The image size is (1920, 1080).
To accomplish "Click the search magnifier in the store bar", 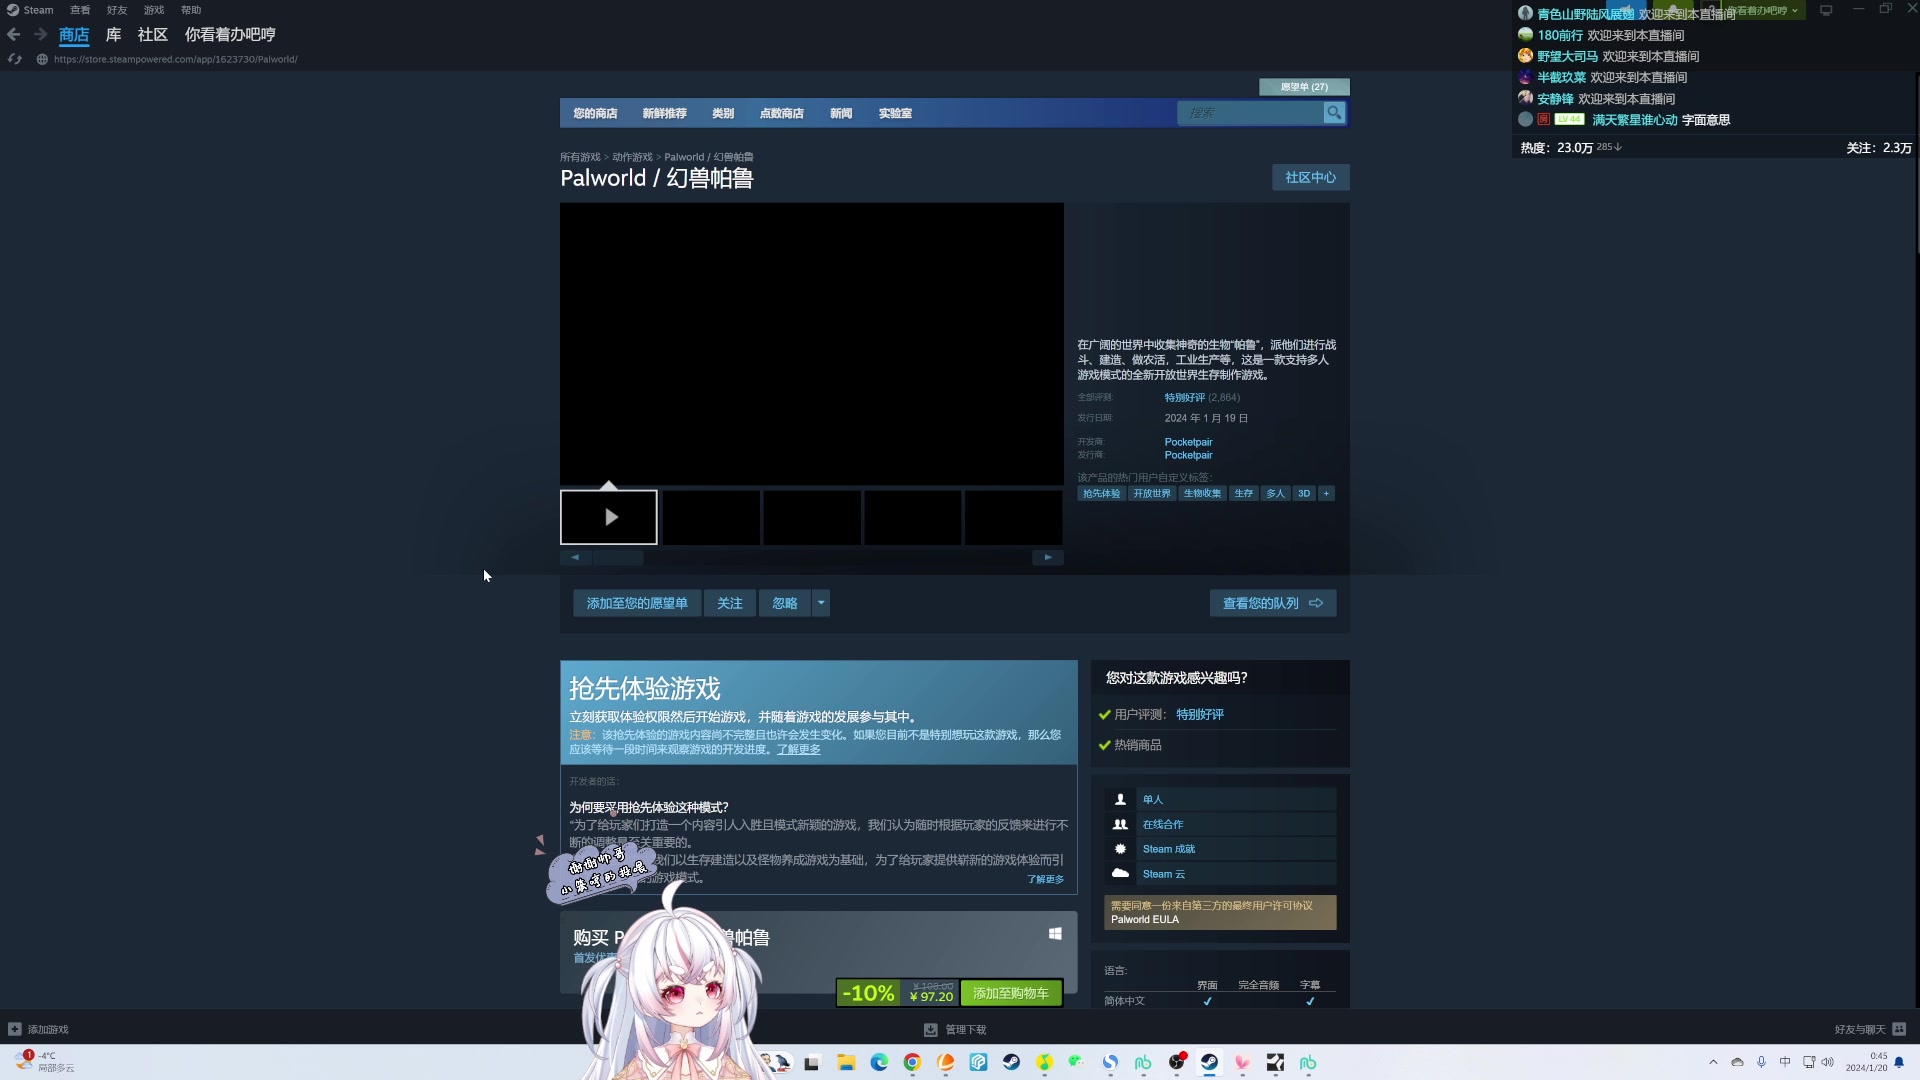I will point(1335,113).
